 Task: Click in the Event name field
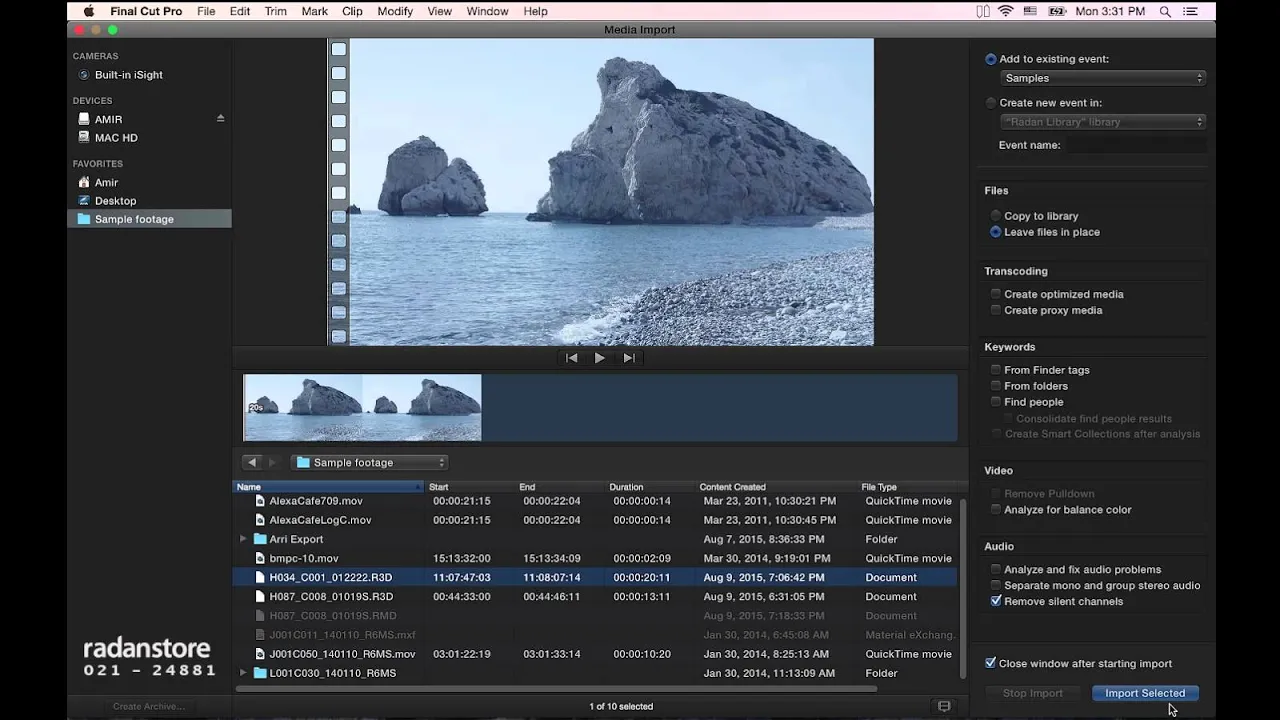(x=1135, y=145)
